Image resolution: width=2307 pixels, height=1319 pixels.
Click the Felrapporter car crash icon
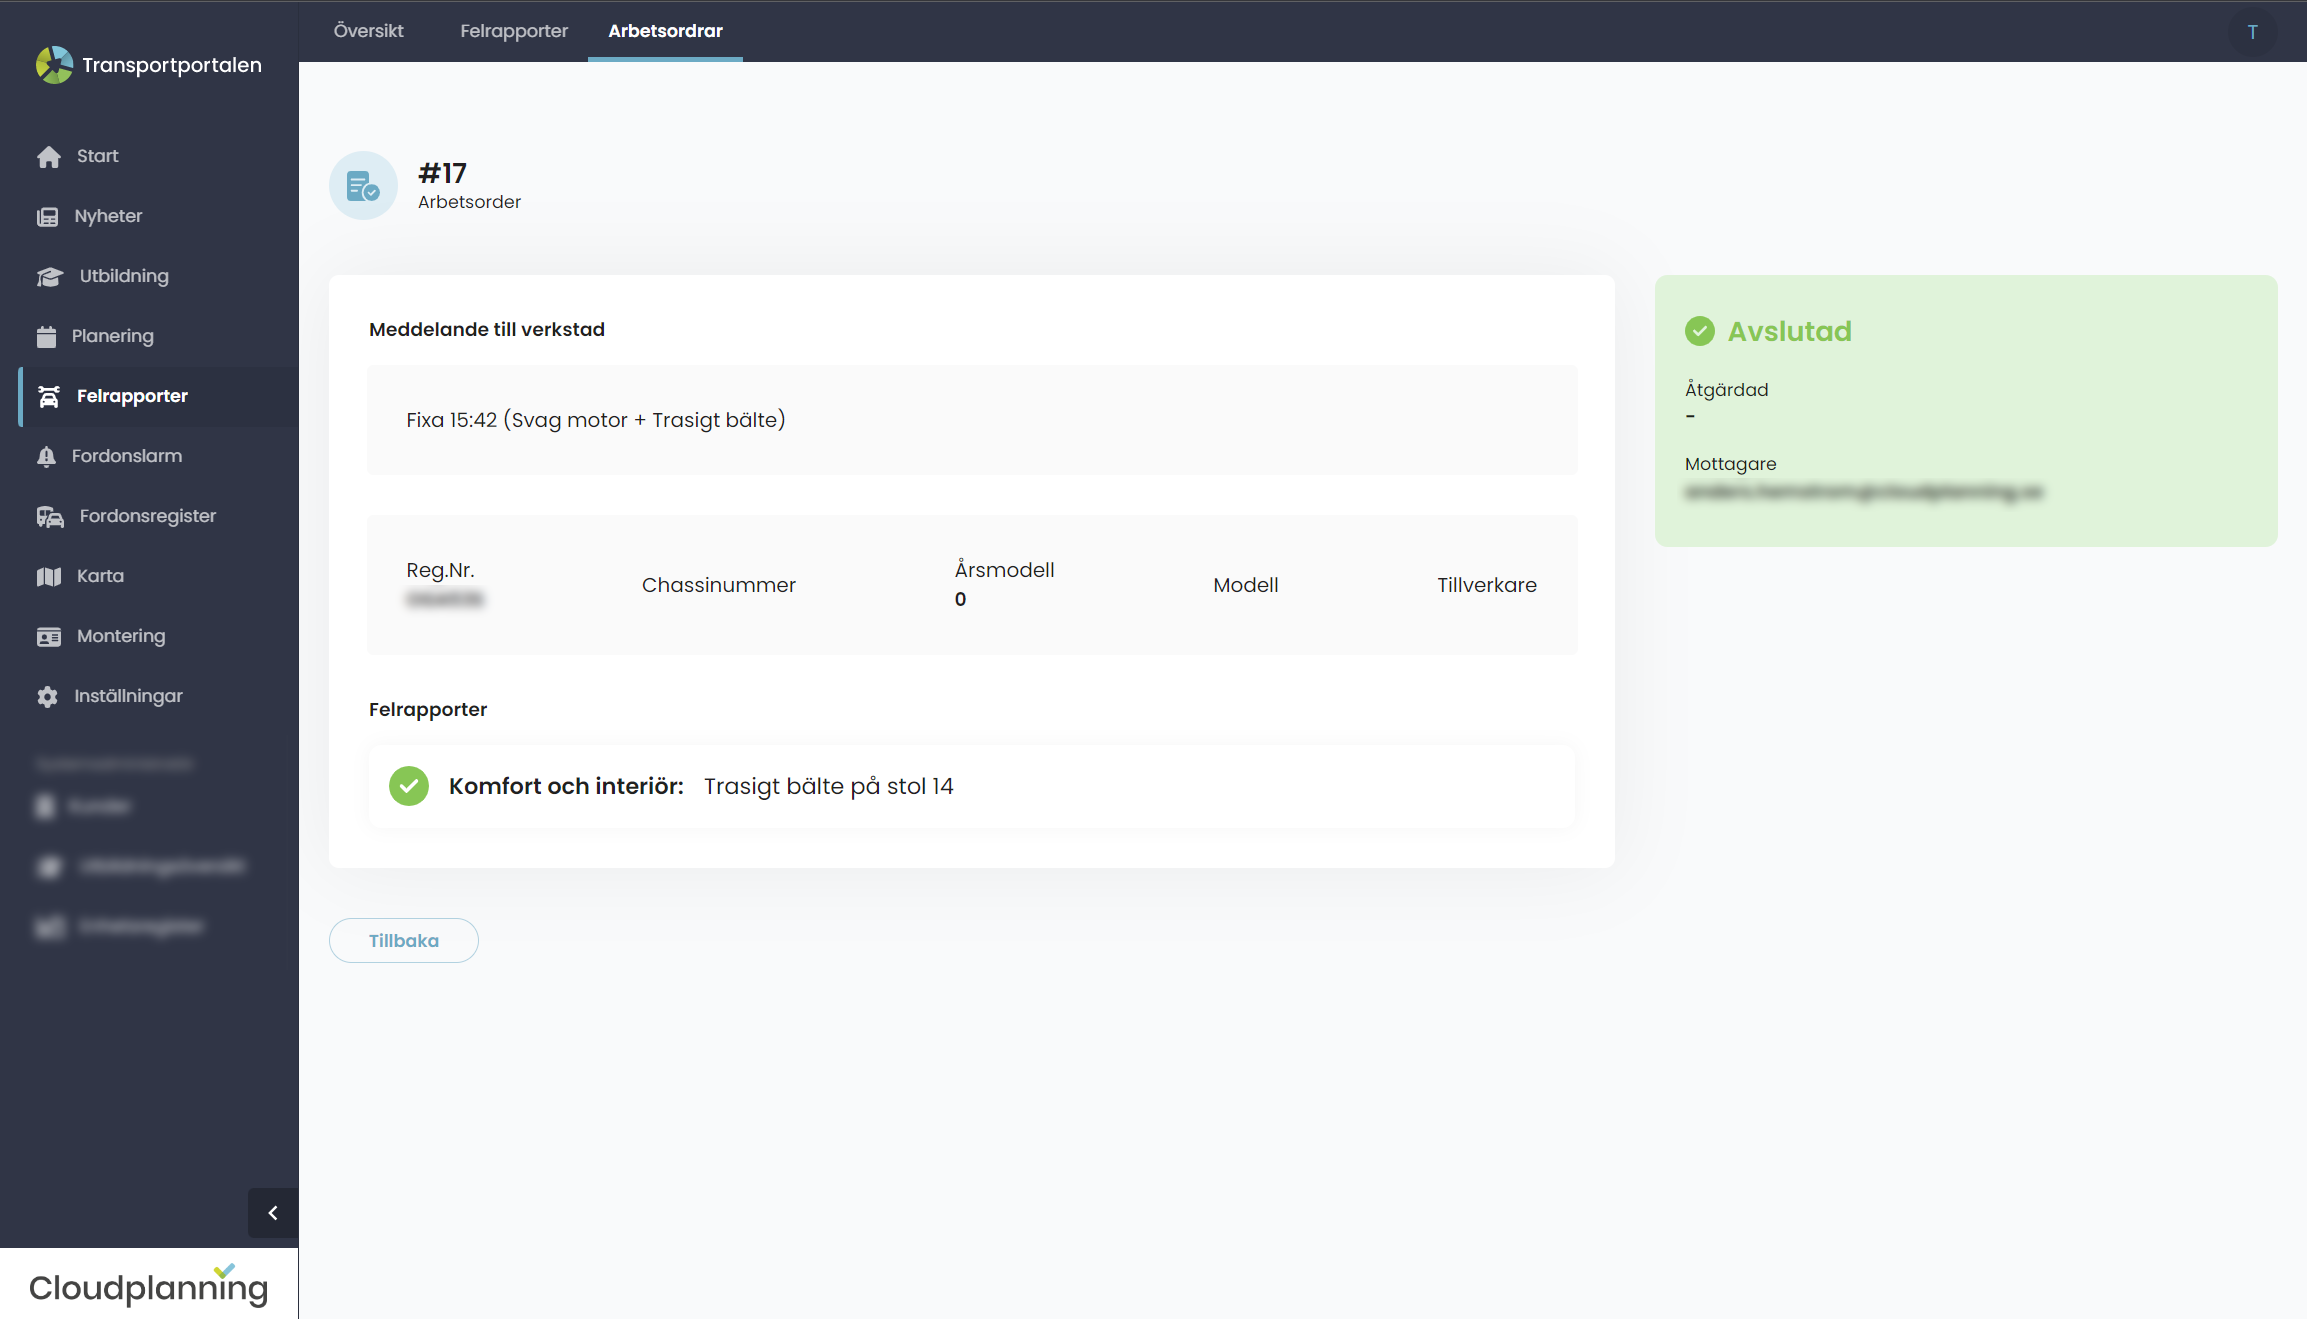(48, 397)
